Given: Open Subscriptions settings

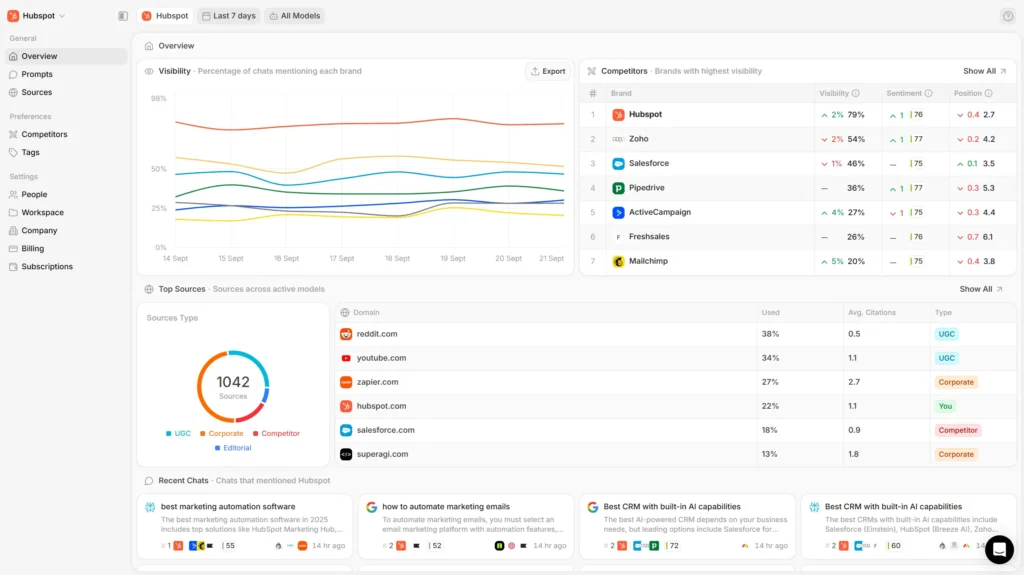Looking at the screenshot, I should pyautogui.click(x=65, y=267).
